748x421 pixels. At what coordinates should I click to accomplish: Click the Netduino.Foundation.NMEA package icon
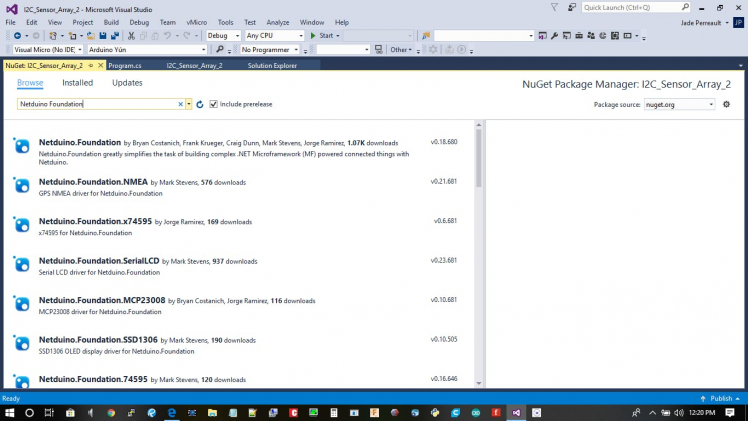tap(21, 185)
